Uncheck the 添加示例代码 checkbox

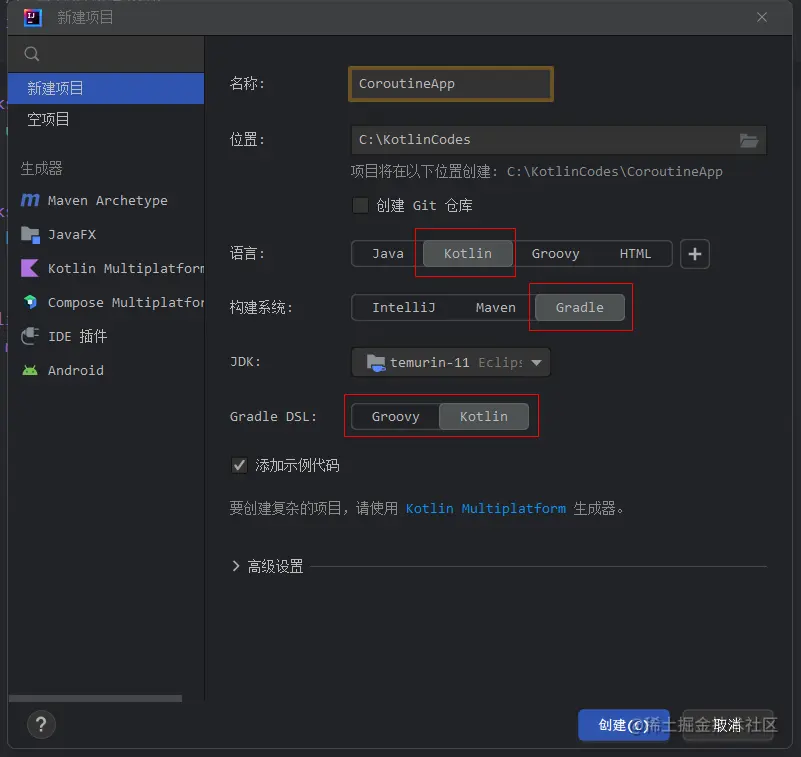tap(239, 465)
